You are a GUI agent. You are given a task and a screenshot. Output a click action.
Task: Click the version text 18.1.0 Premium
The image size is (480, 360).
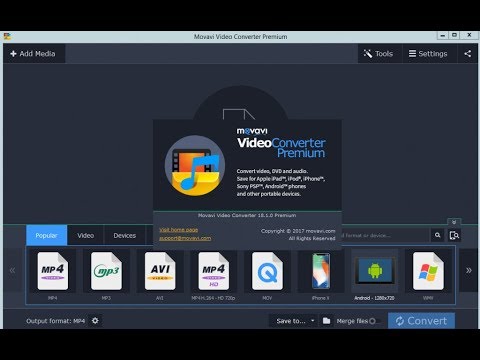[247, 215]
